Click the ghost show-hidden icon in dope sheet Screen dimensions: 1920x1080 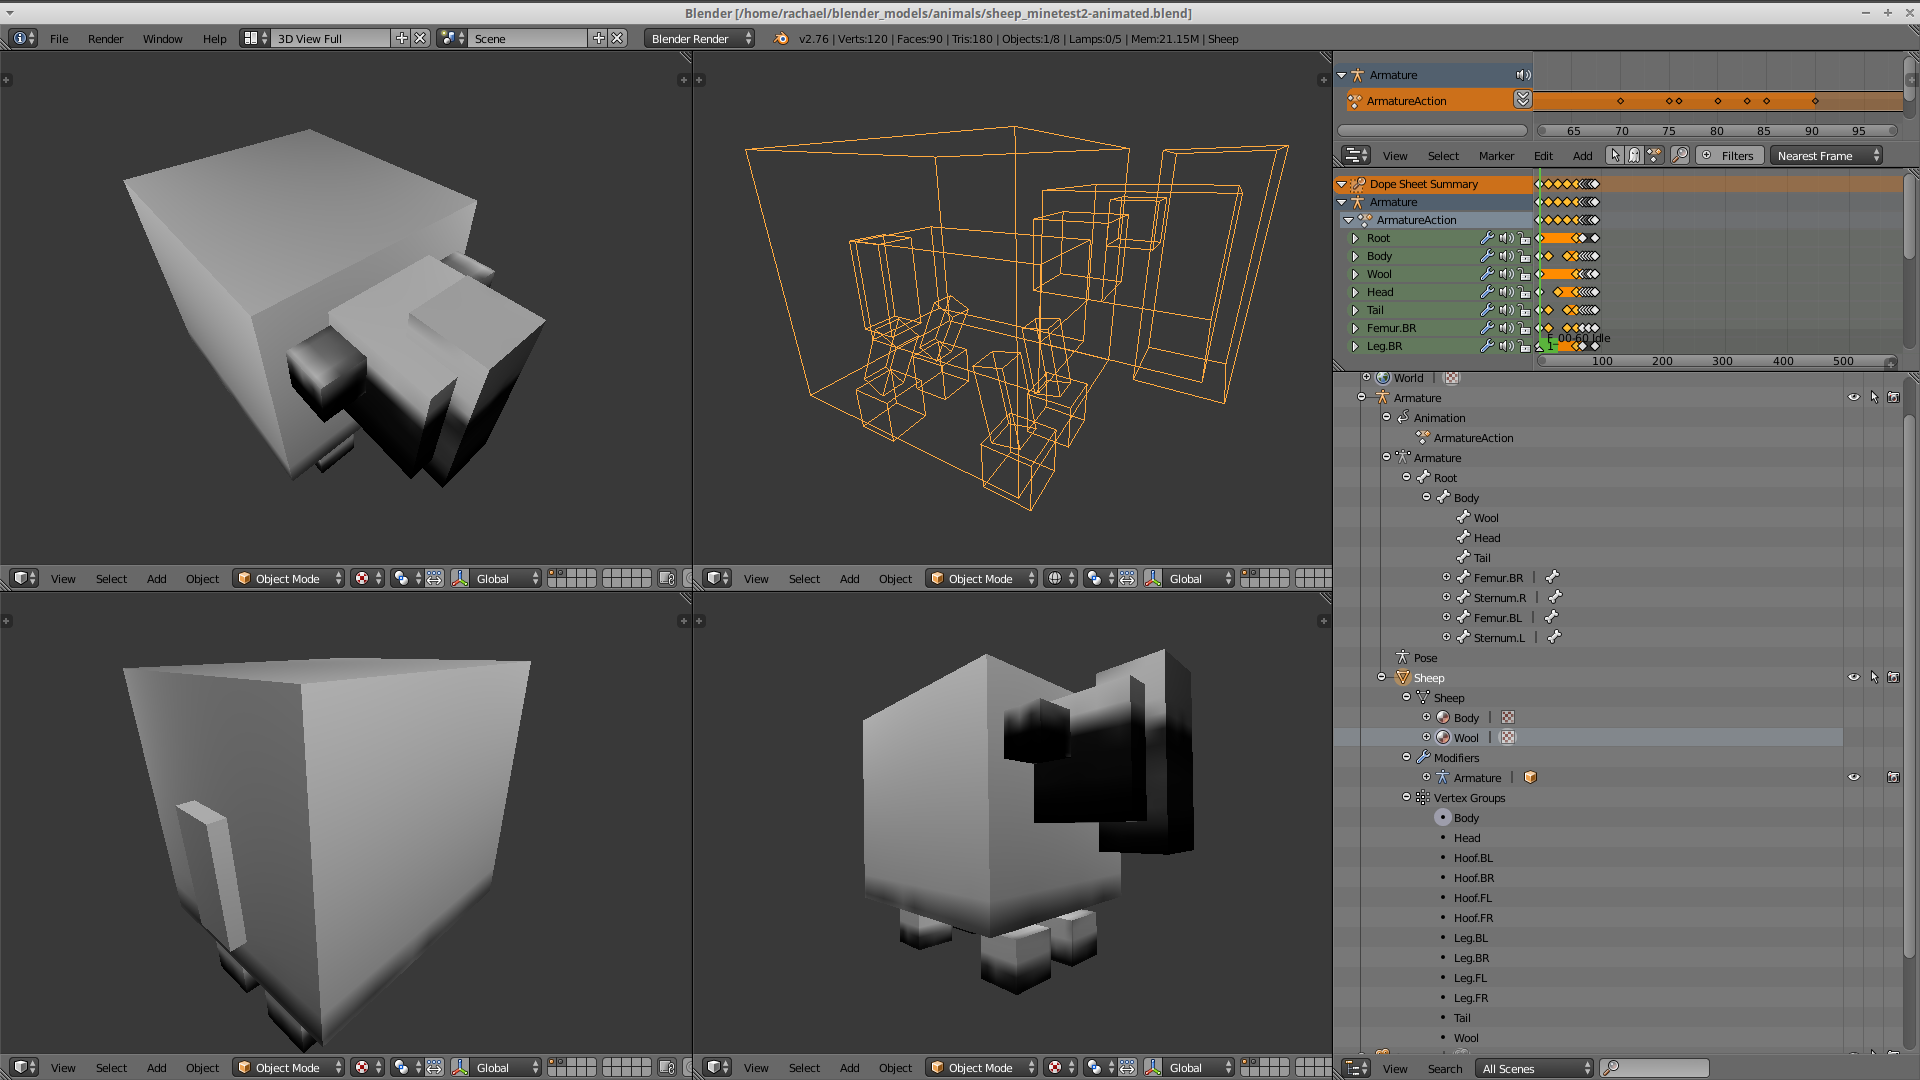pos(1634,155)
